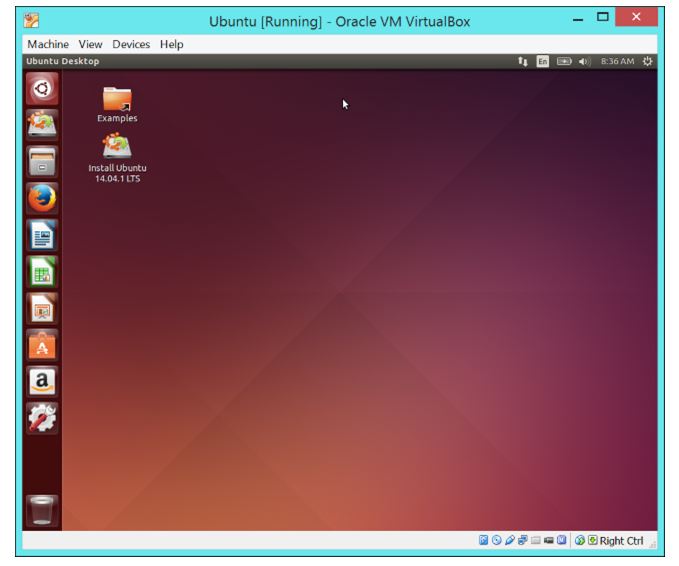The image size is (679, 566).
Task: Open the session power gear menu
Action: pyautogui.click(x=647, y=61)
